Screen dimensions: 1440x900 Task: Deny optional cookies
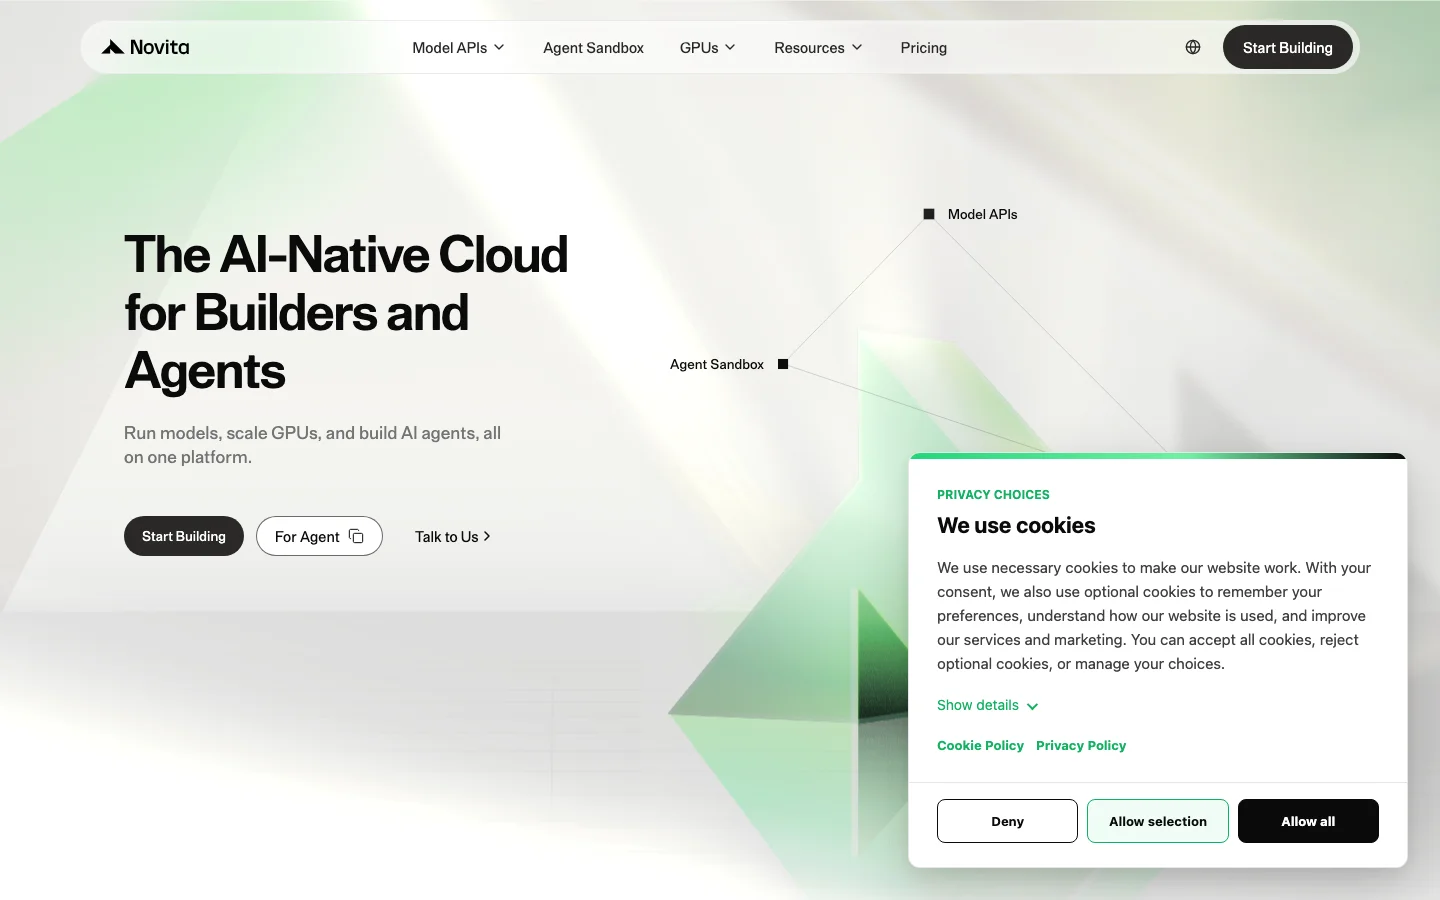click(1007, 821)
